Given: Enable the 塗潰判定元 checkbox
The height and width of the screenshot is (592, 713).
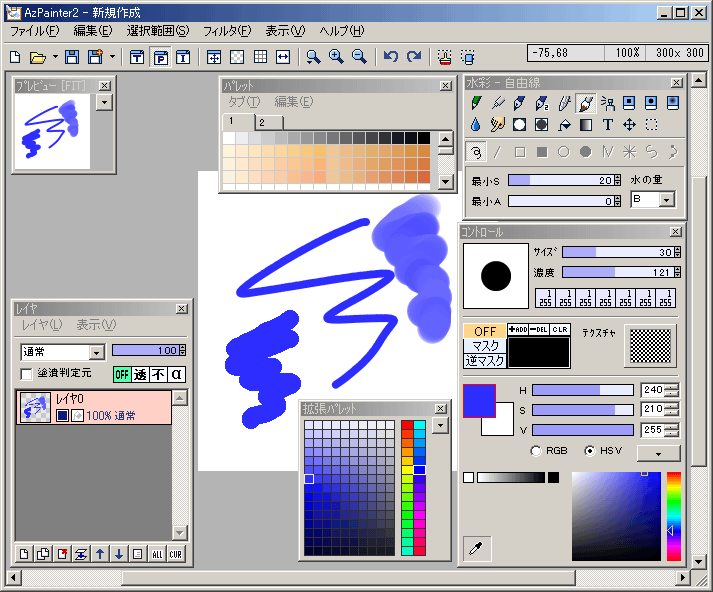Looking at the screenshot, I should (27, 374).
